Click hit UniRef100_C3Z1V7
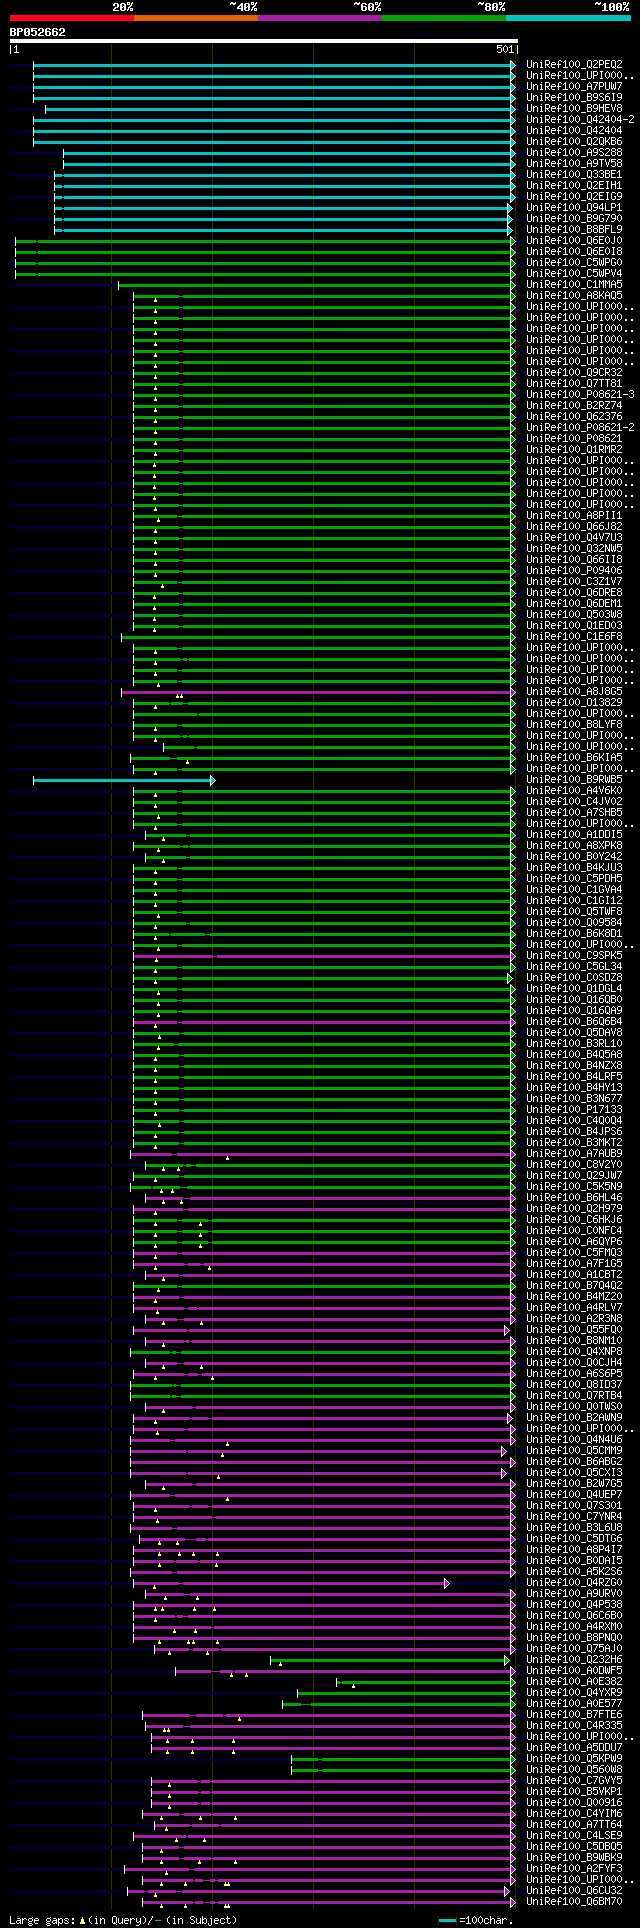 [x=576, y=581]
